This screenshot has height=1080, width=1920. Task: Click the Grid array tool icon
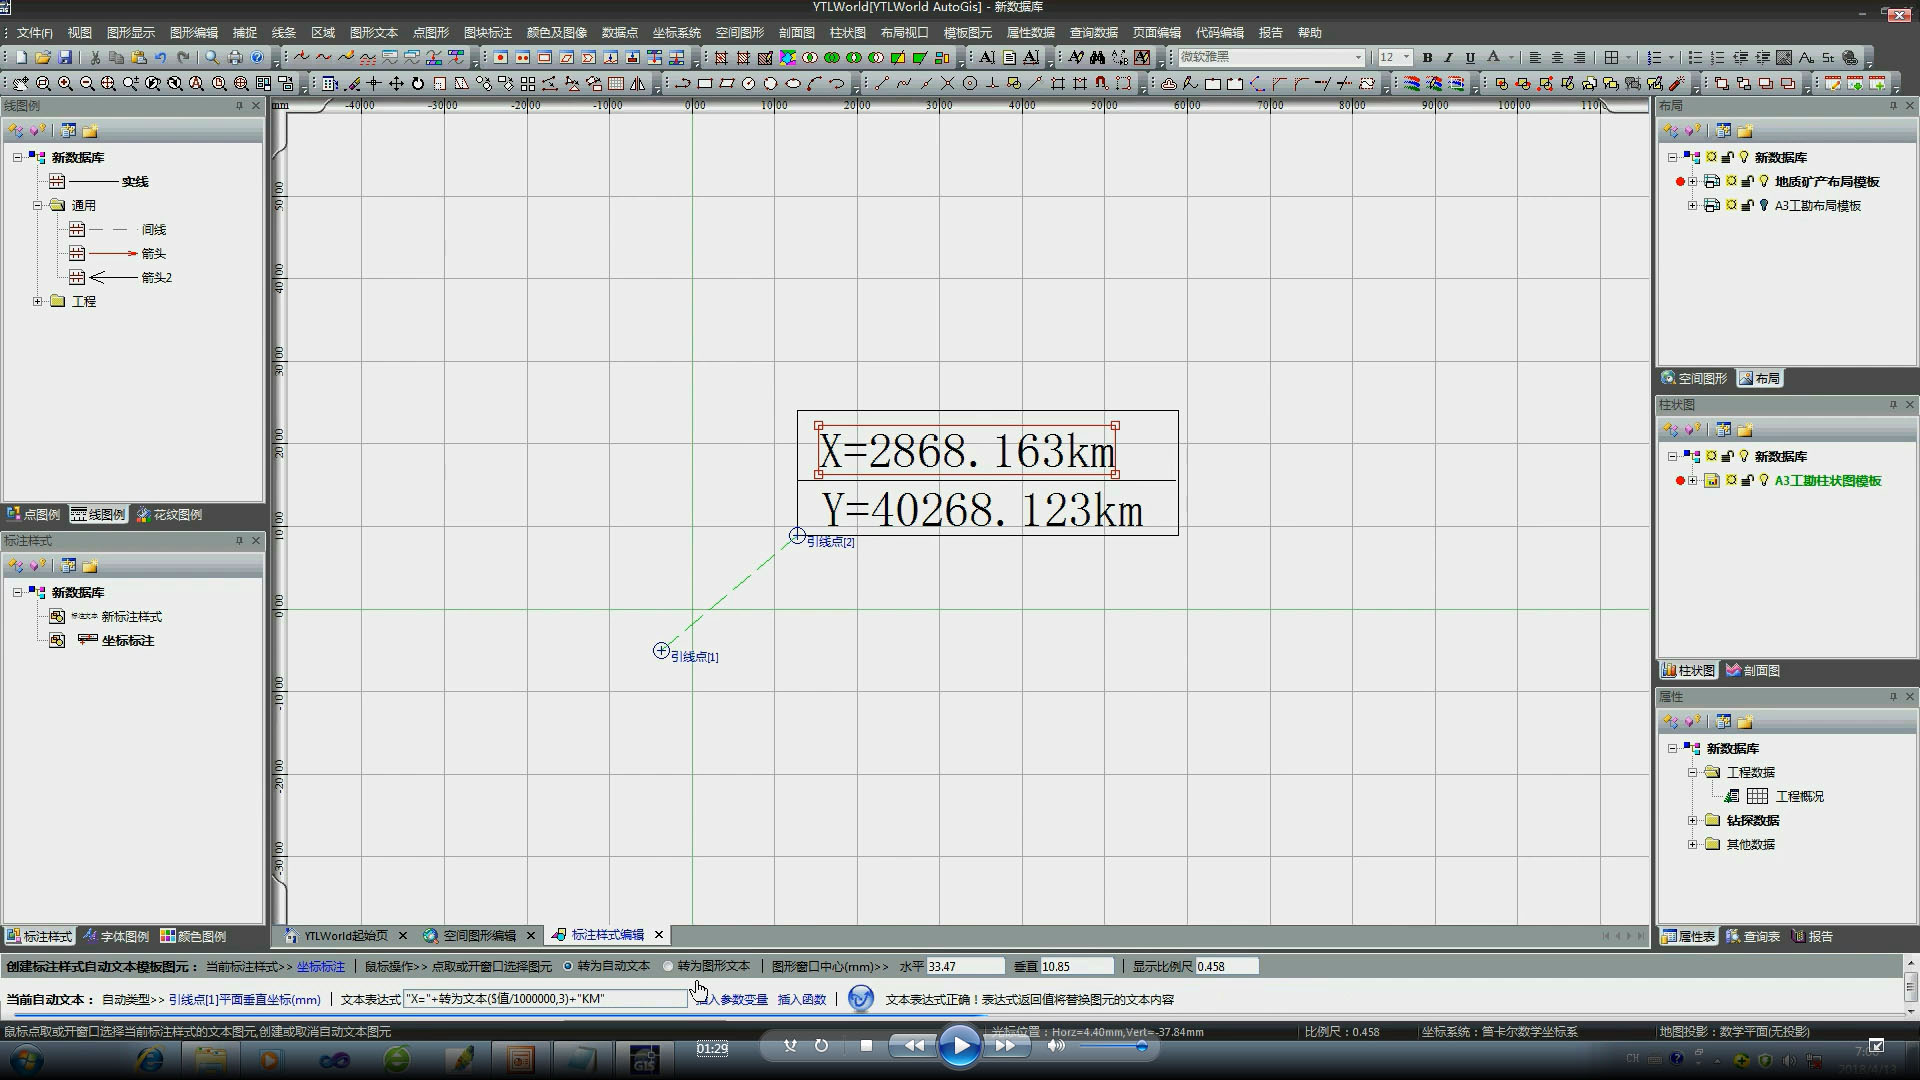[x=528, y=84]
